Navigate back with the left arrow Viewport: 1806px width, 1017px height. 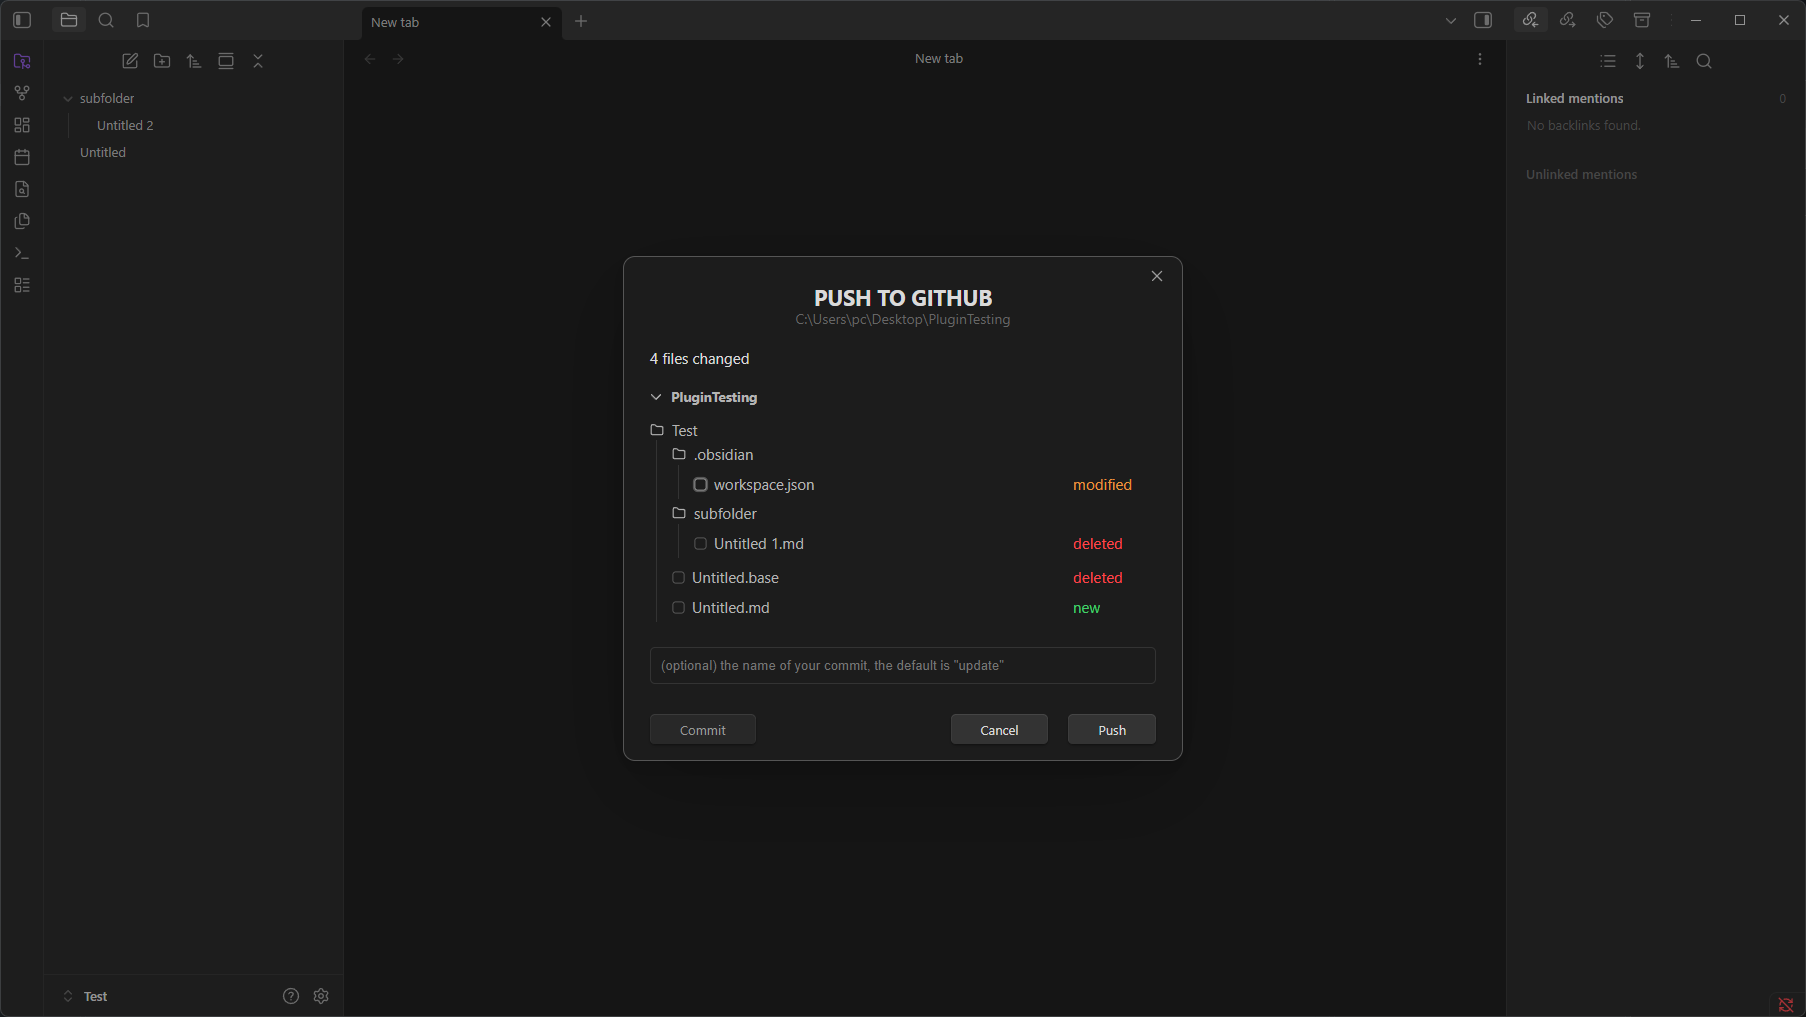pos(370,59)
